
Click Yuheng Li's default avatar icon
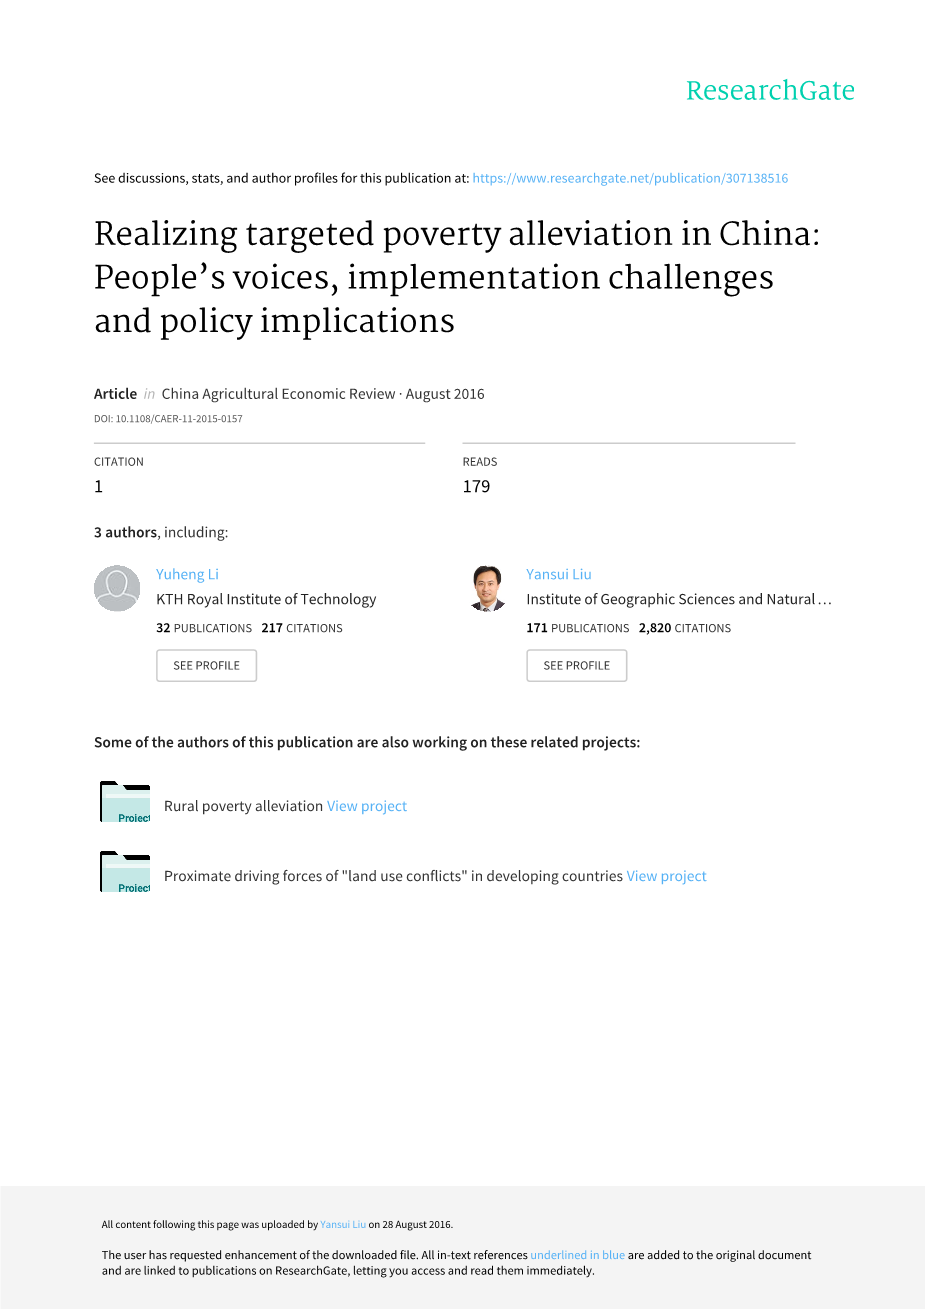coord(117,588)
